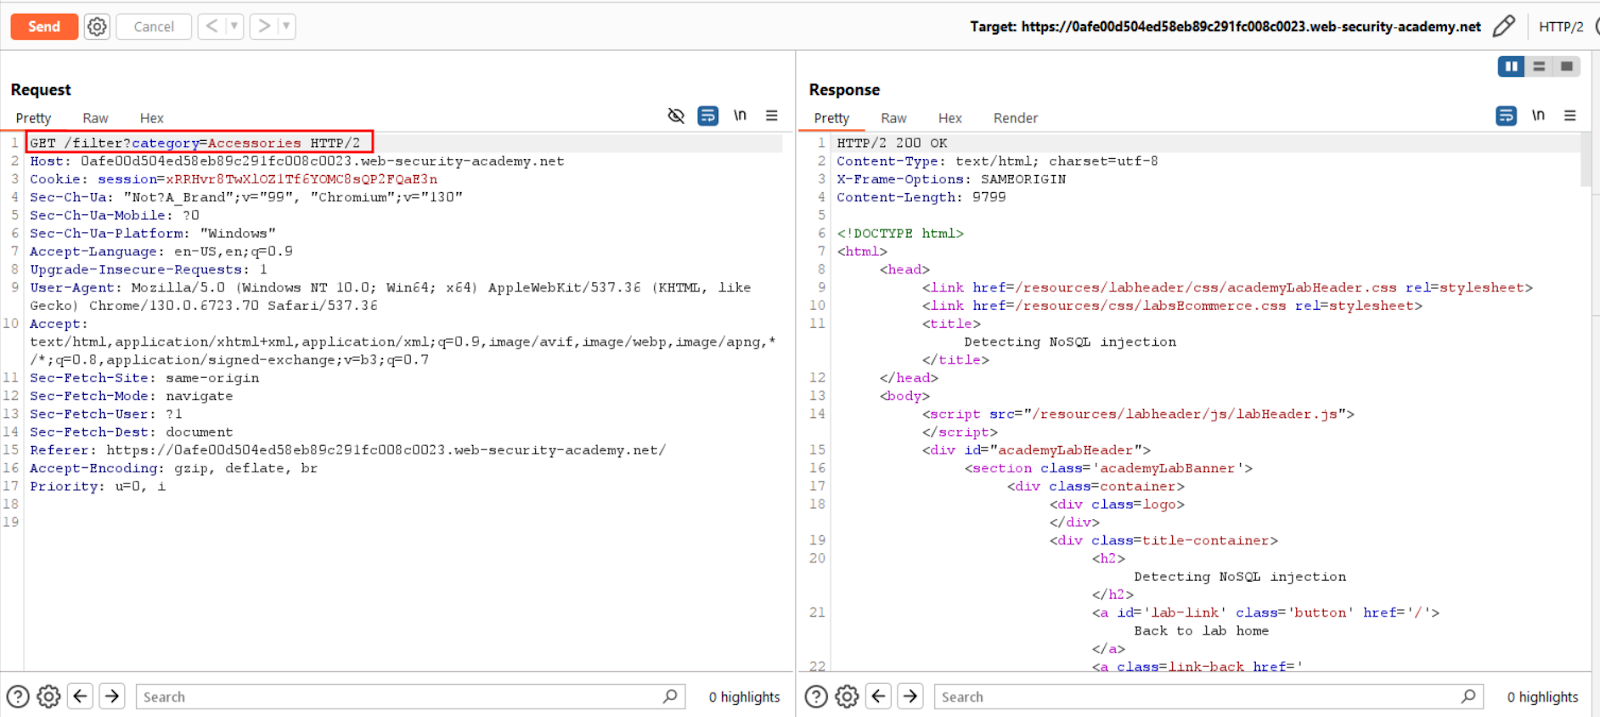Go back to previous request in history
Screen dimensions: 1600x717
[x=212, y=26]
